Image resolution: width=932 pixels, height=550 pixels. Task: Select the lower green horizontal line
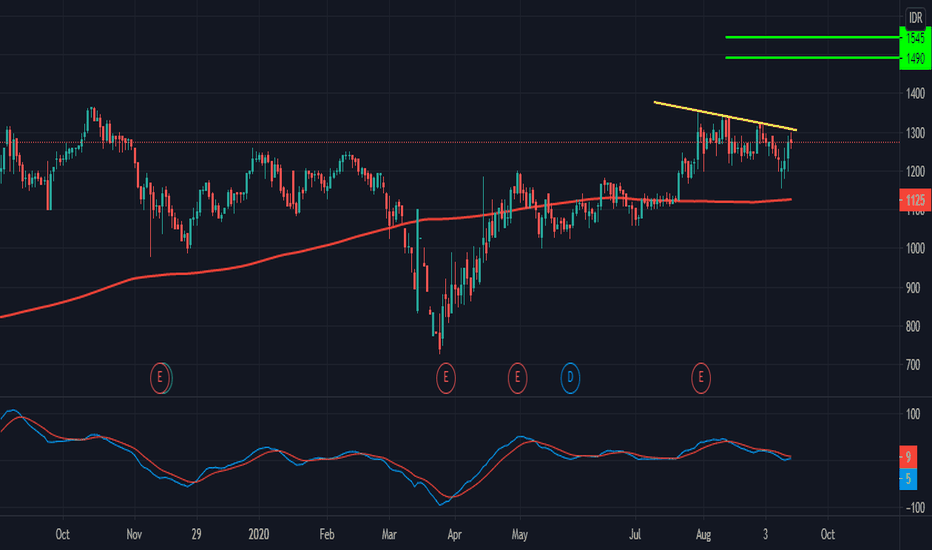tap(813, 58)
